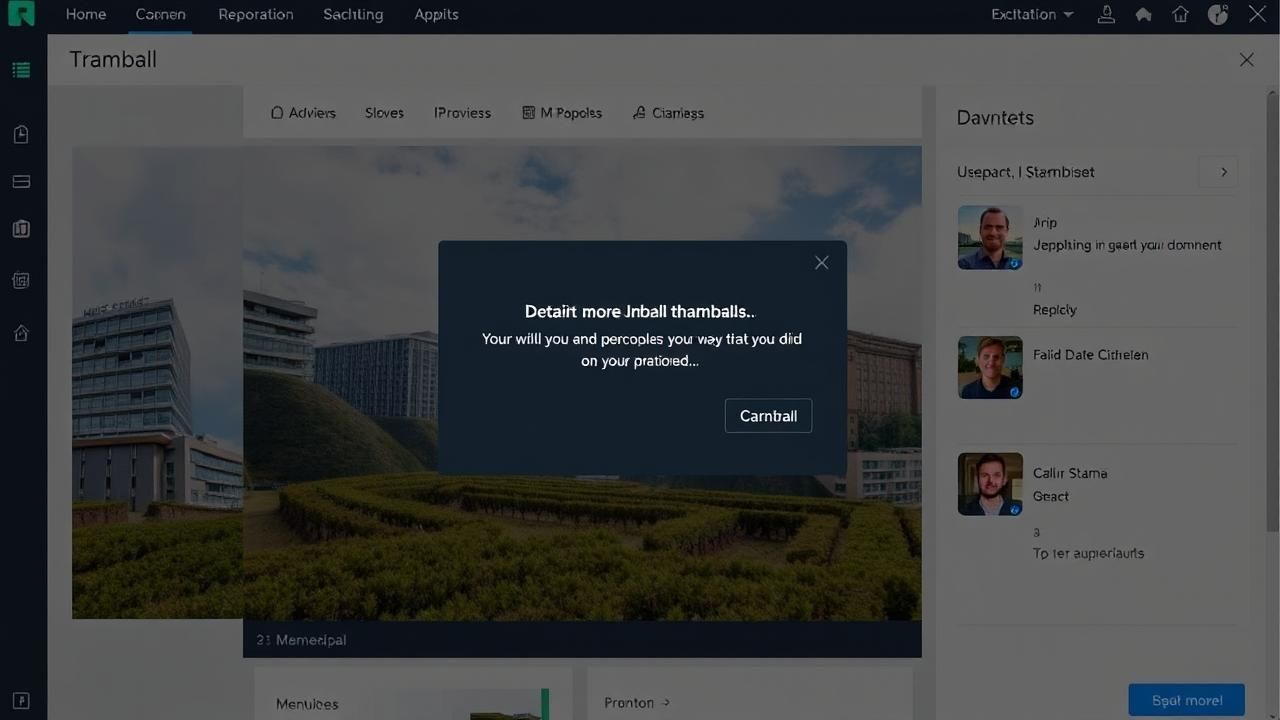The image size is (1280, 720).
Task: Open the Reporation menu
Action: [256, 15]
